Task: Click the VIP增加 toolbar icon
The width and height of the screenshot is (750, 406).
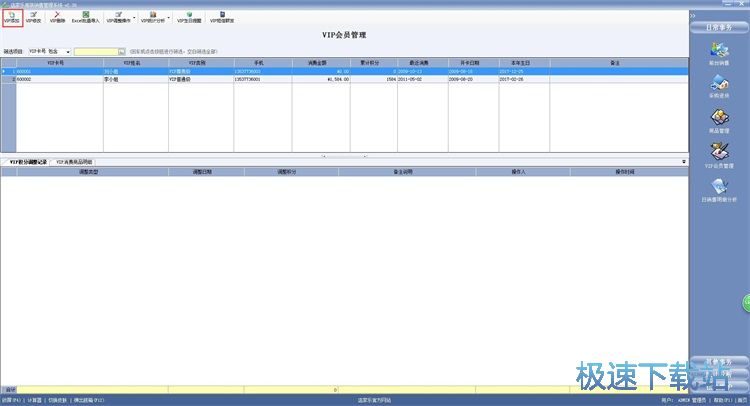Action: (x=12, y=16)
